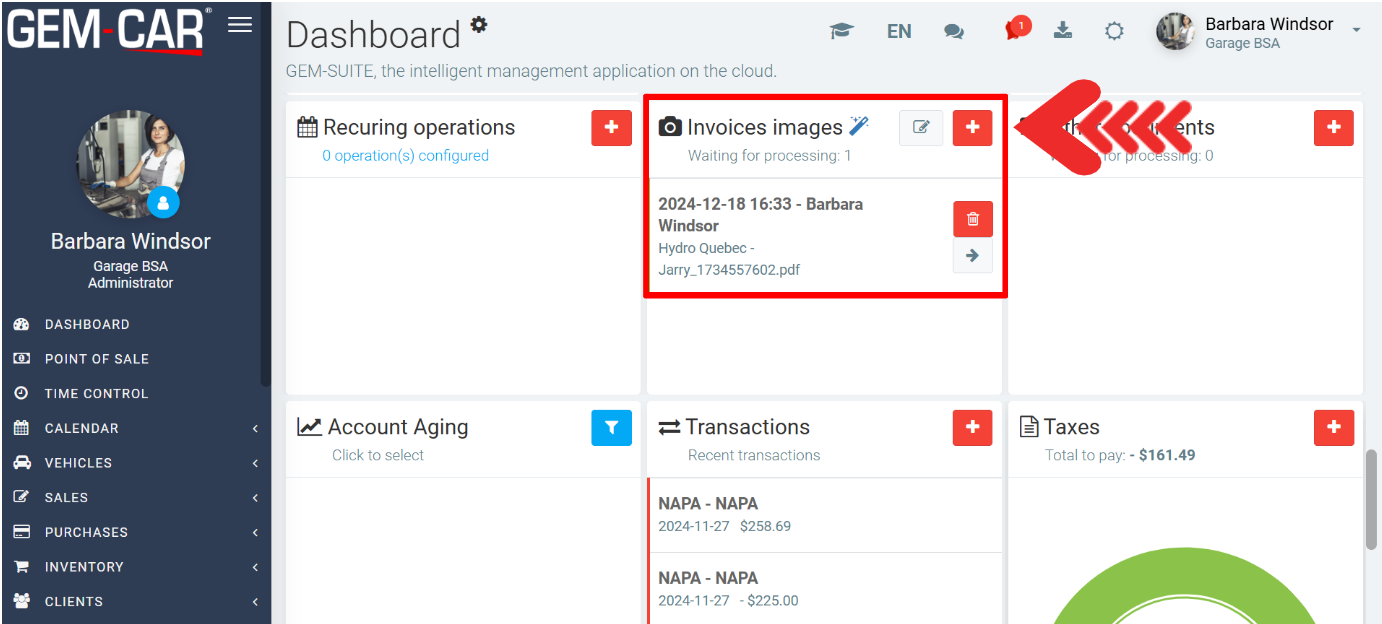The width and height of the screenshot is (1382, 624).
Task: Toggle the light/dark theme icon
Action: [x=1114, y=32]
